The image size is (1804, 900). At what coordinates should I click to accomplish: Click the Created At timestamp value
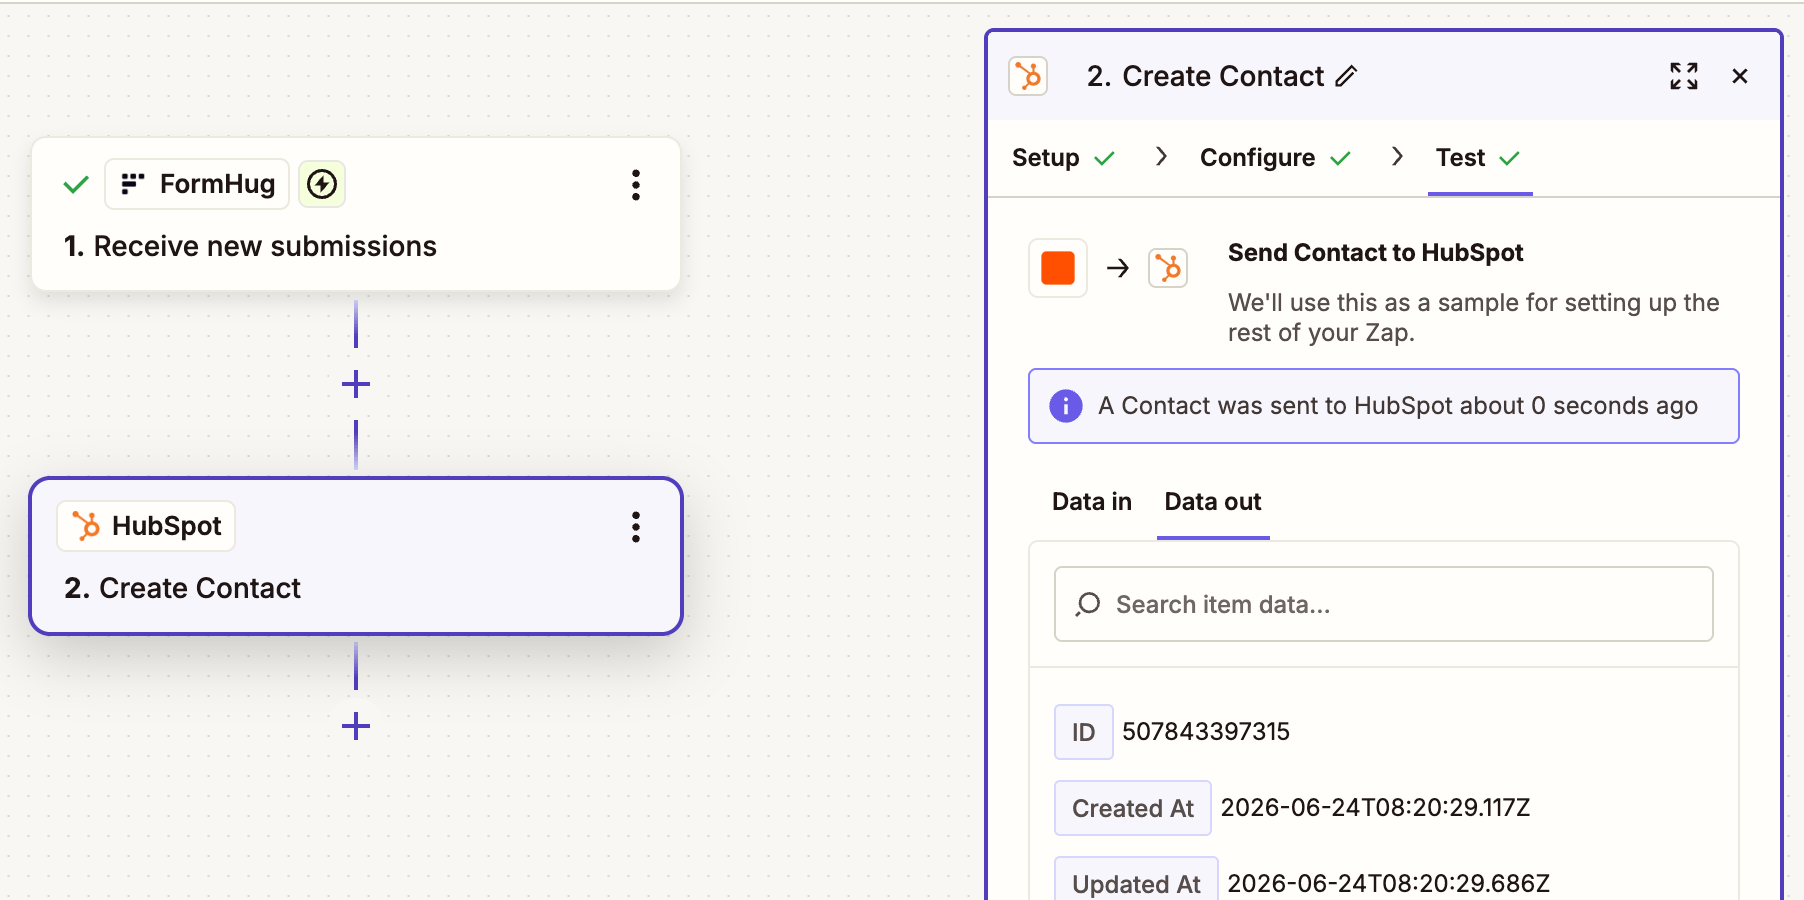click(1376, 808)
